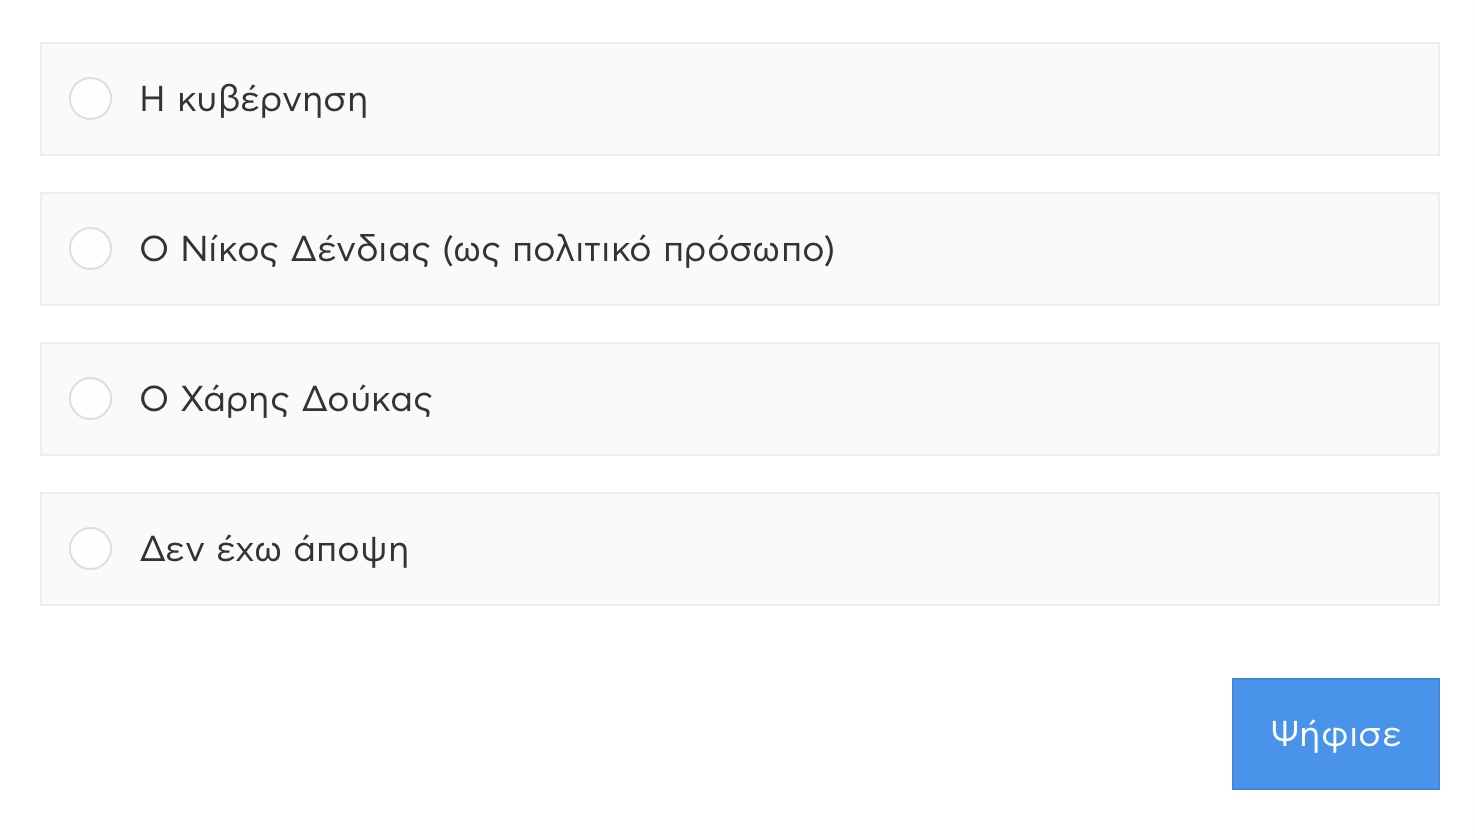Viewport: 1475px width, 839px height.
Task: Select the radio button for Η κυβέρνηση
Action: pyautogui.click(x=90, y=99)
